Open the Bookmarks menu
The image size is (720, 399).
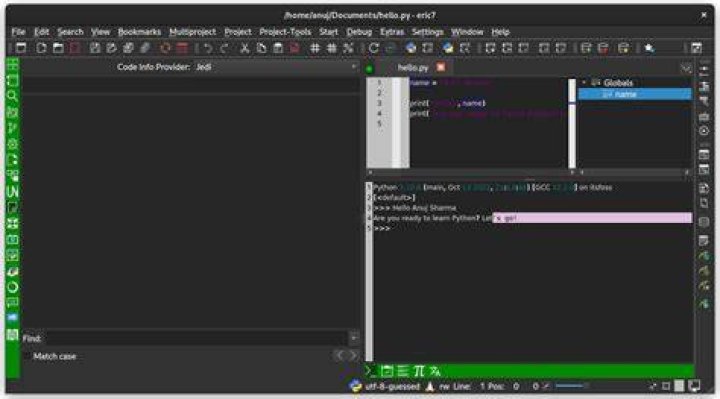coord(139,32)
